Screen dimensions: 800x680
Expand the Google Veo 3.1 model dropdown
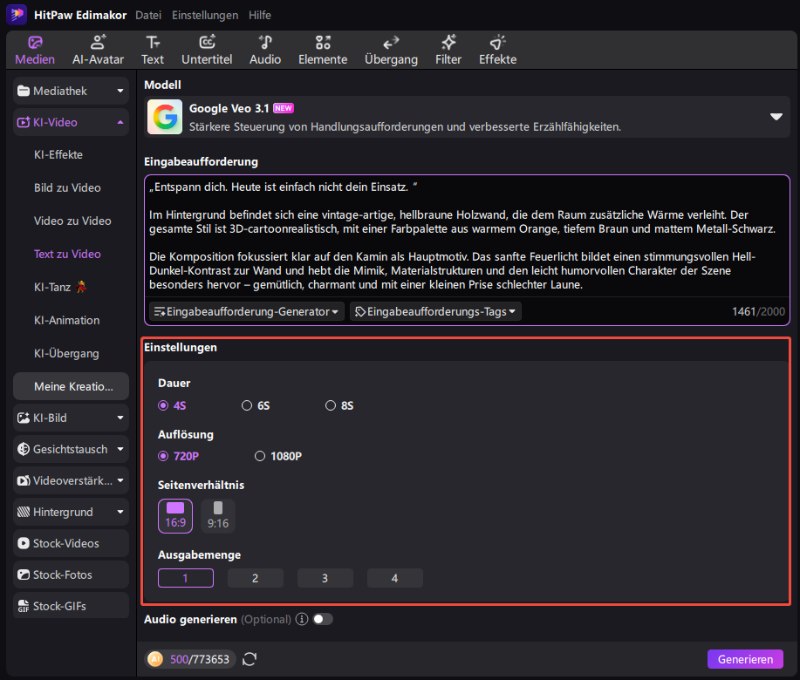(776, 116)
